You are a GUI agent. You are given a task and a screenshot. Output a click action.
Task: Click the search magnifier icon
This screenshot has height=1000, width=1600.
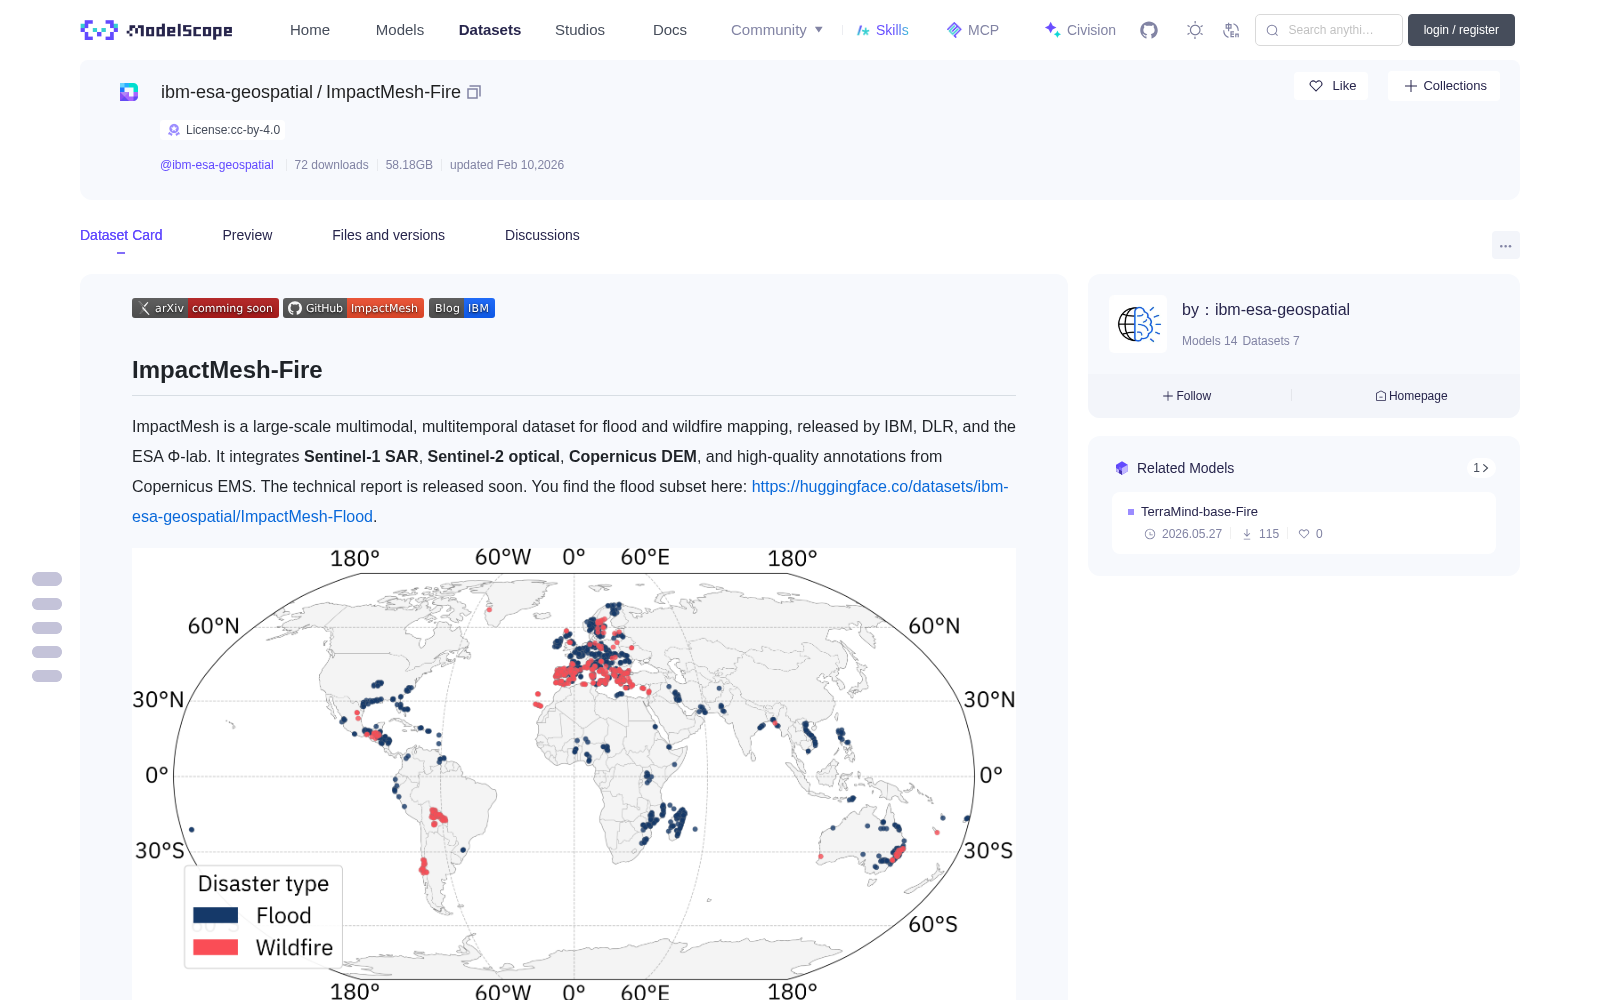pyautogui.click(x=1273, y=30)
